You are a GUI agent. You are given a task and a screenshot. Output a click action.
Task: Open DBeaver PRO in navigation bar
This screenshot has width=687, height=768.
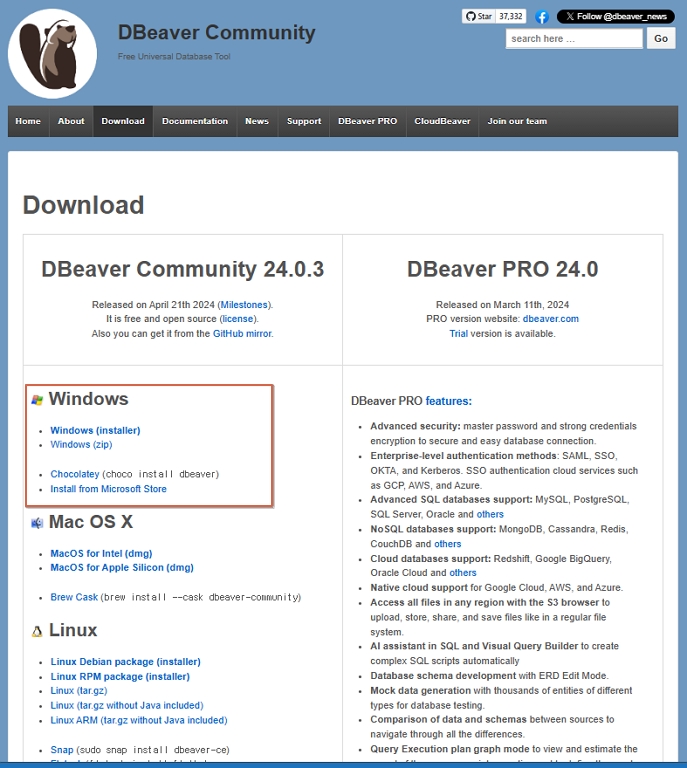368,121
